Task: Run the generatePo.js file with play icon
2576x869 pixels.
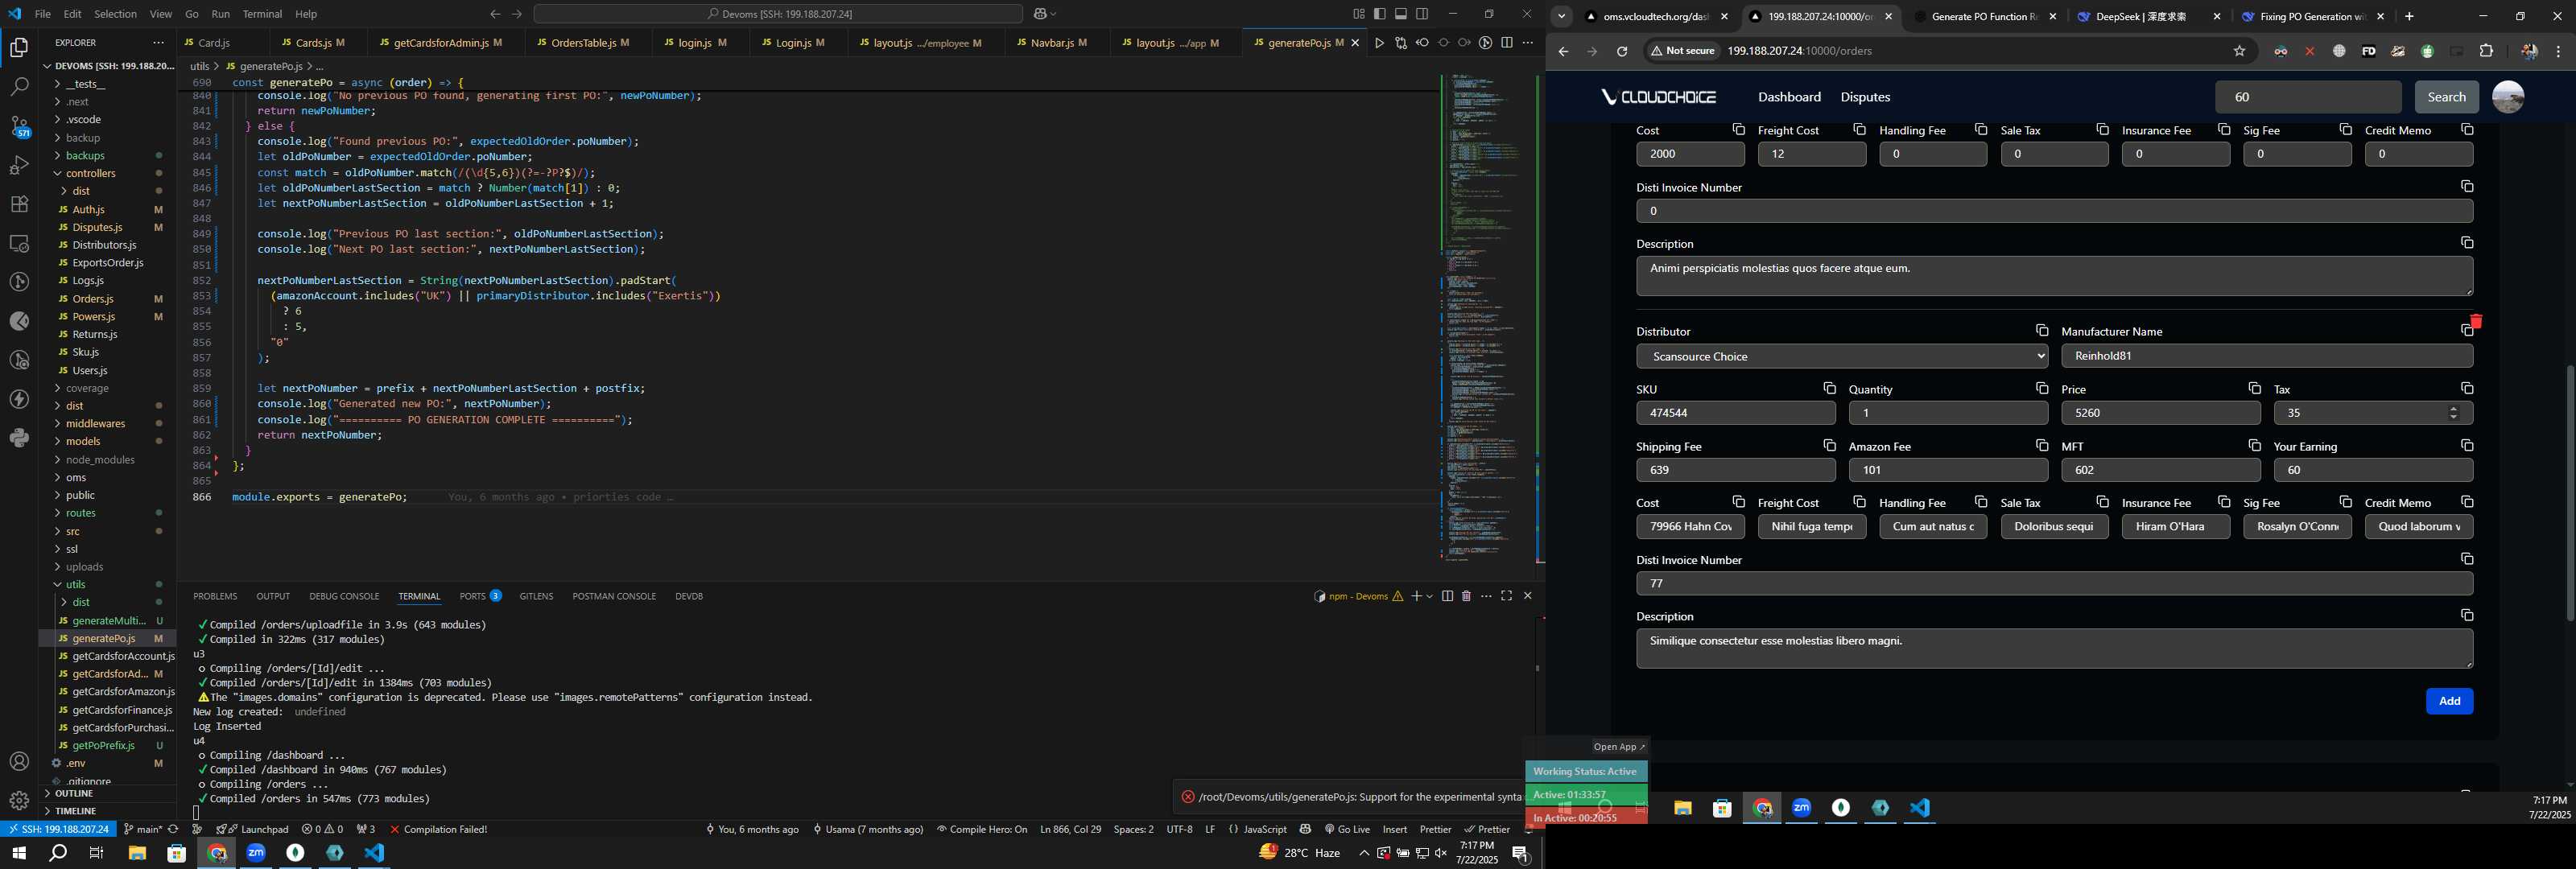Action: point(1379,43)
